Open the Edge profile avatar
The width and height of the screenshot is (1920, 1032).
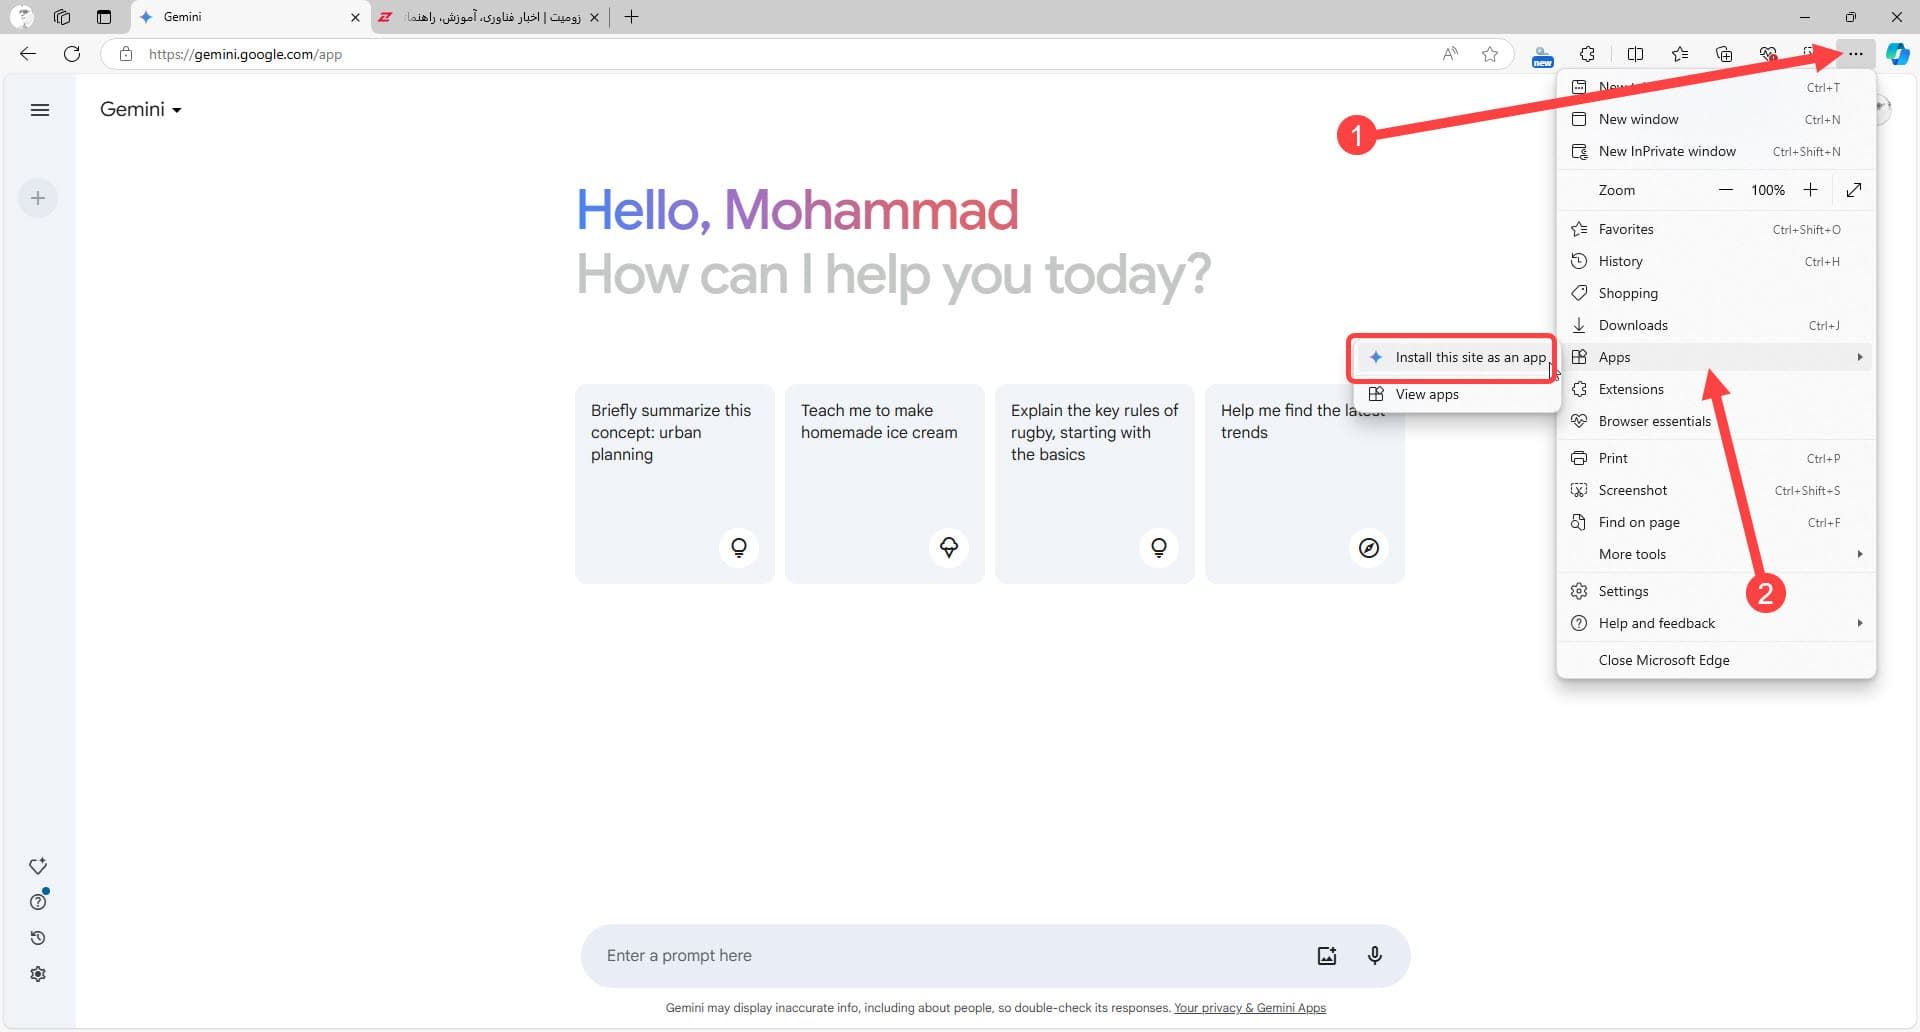coord(21,17)
